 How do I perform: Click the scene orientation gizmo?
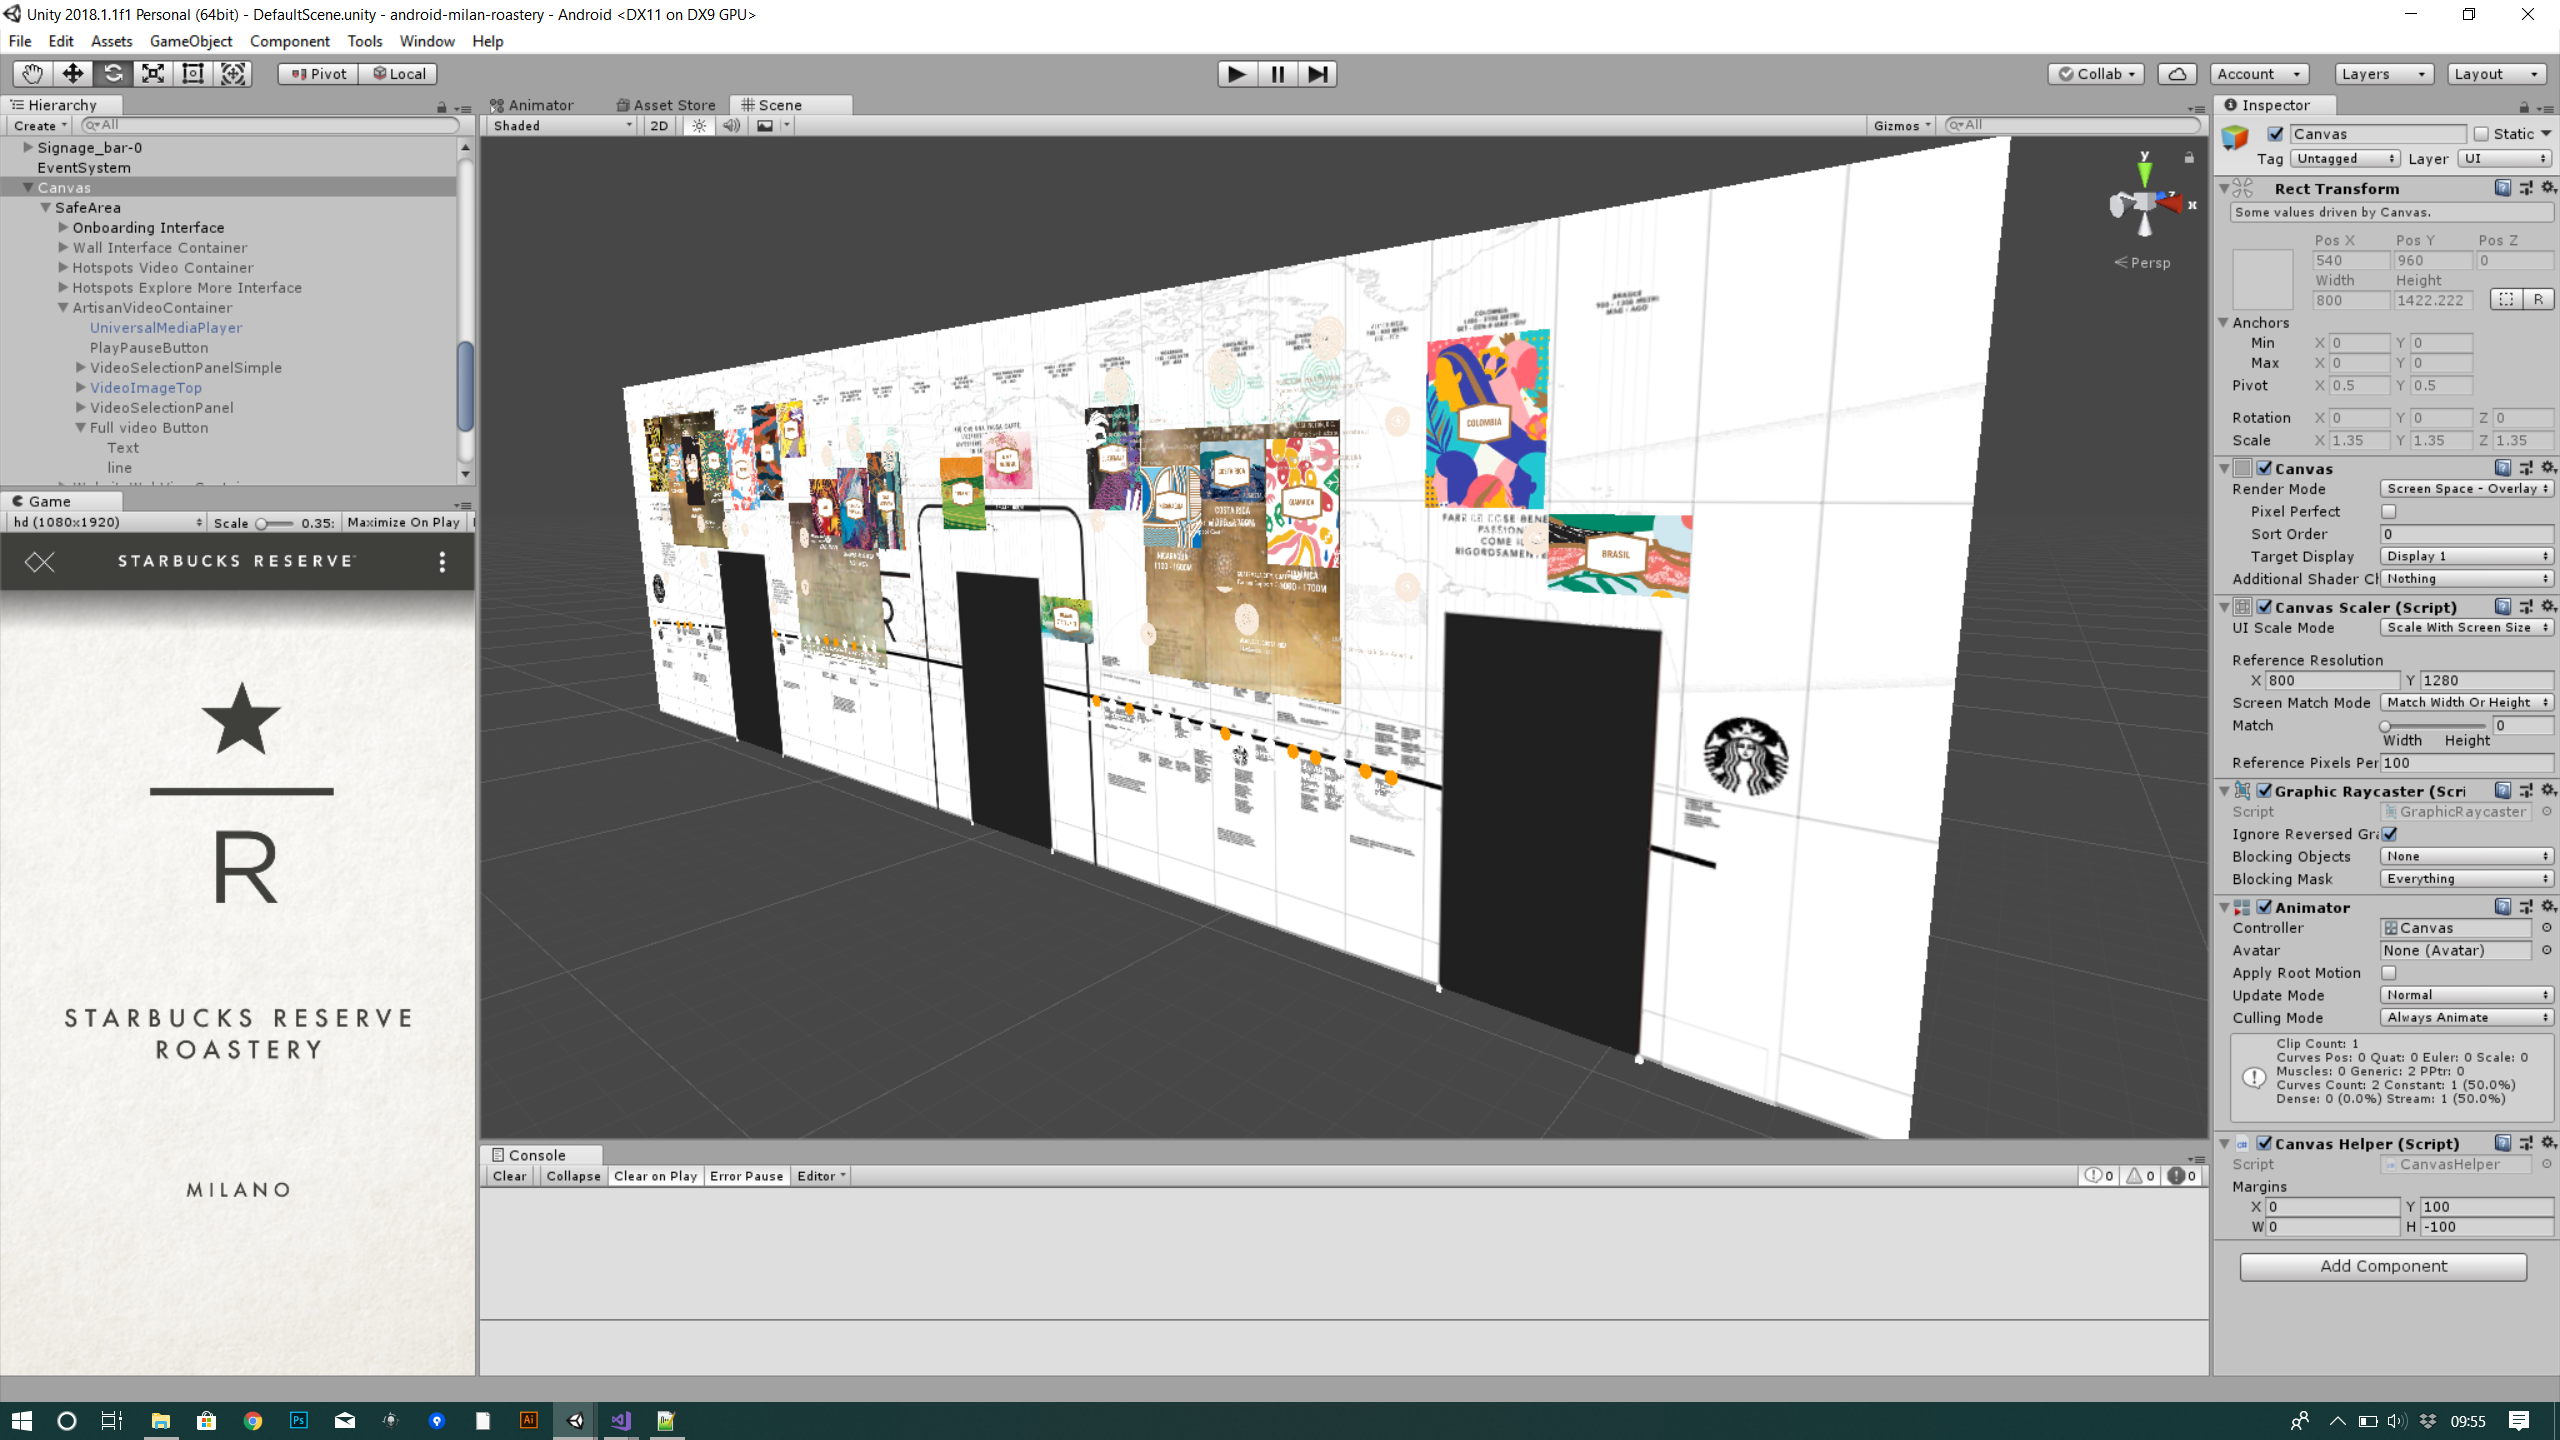(x=2144, y=204)
